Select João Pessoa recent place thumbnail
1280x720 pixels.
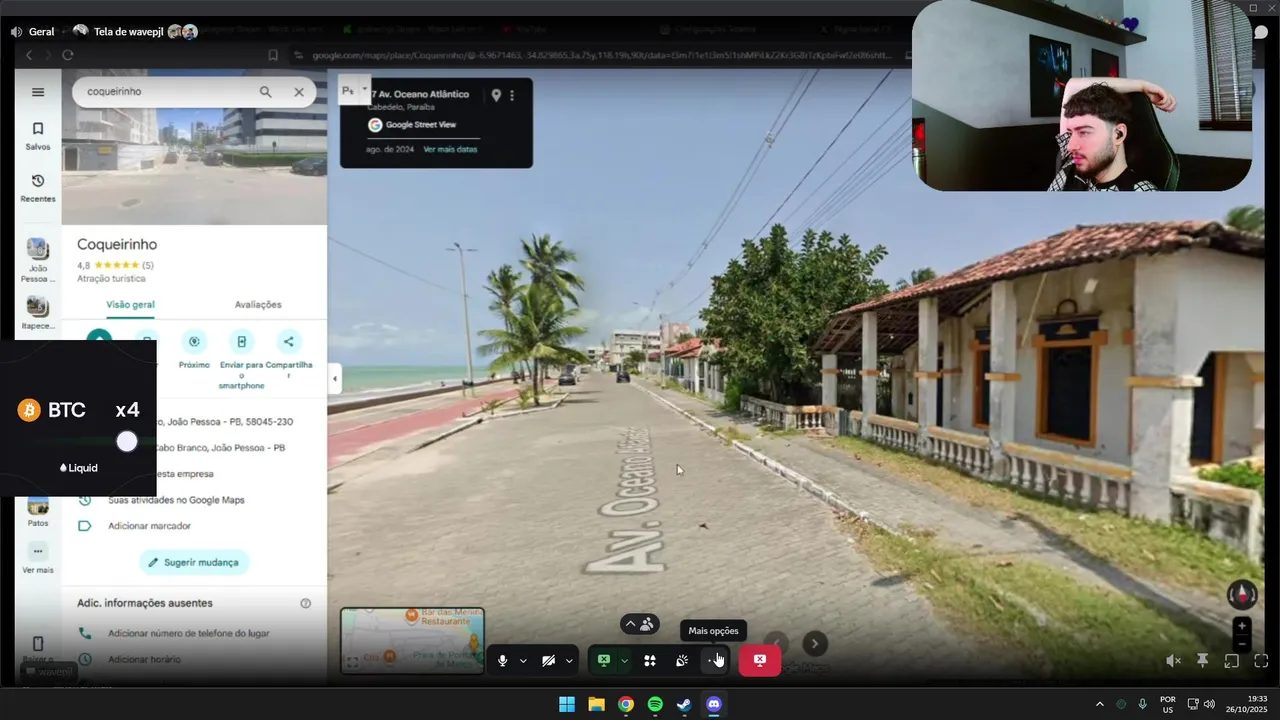point(38,260)
